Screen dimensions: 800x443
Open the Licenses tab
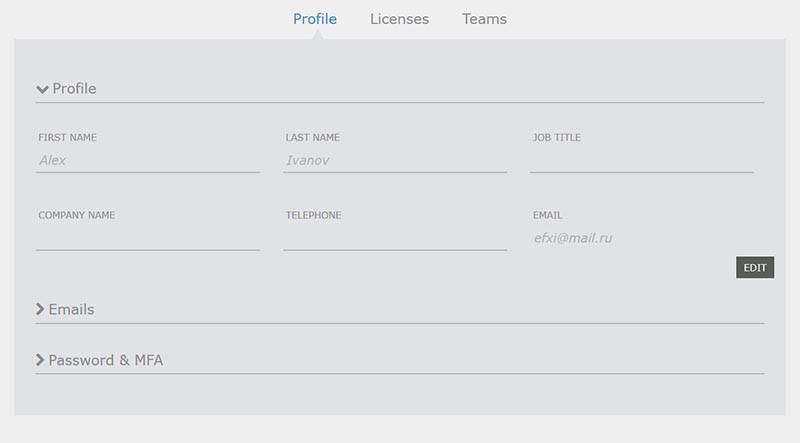tap(399, 19)
